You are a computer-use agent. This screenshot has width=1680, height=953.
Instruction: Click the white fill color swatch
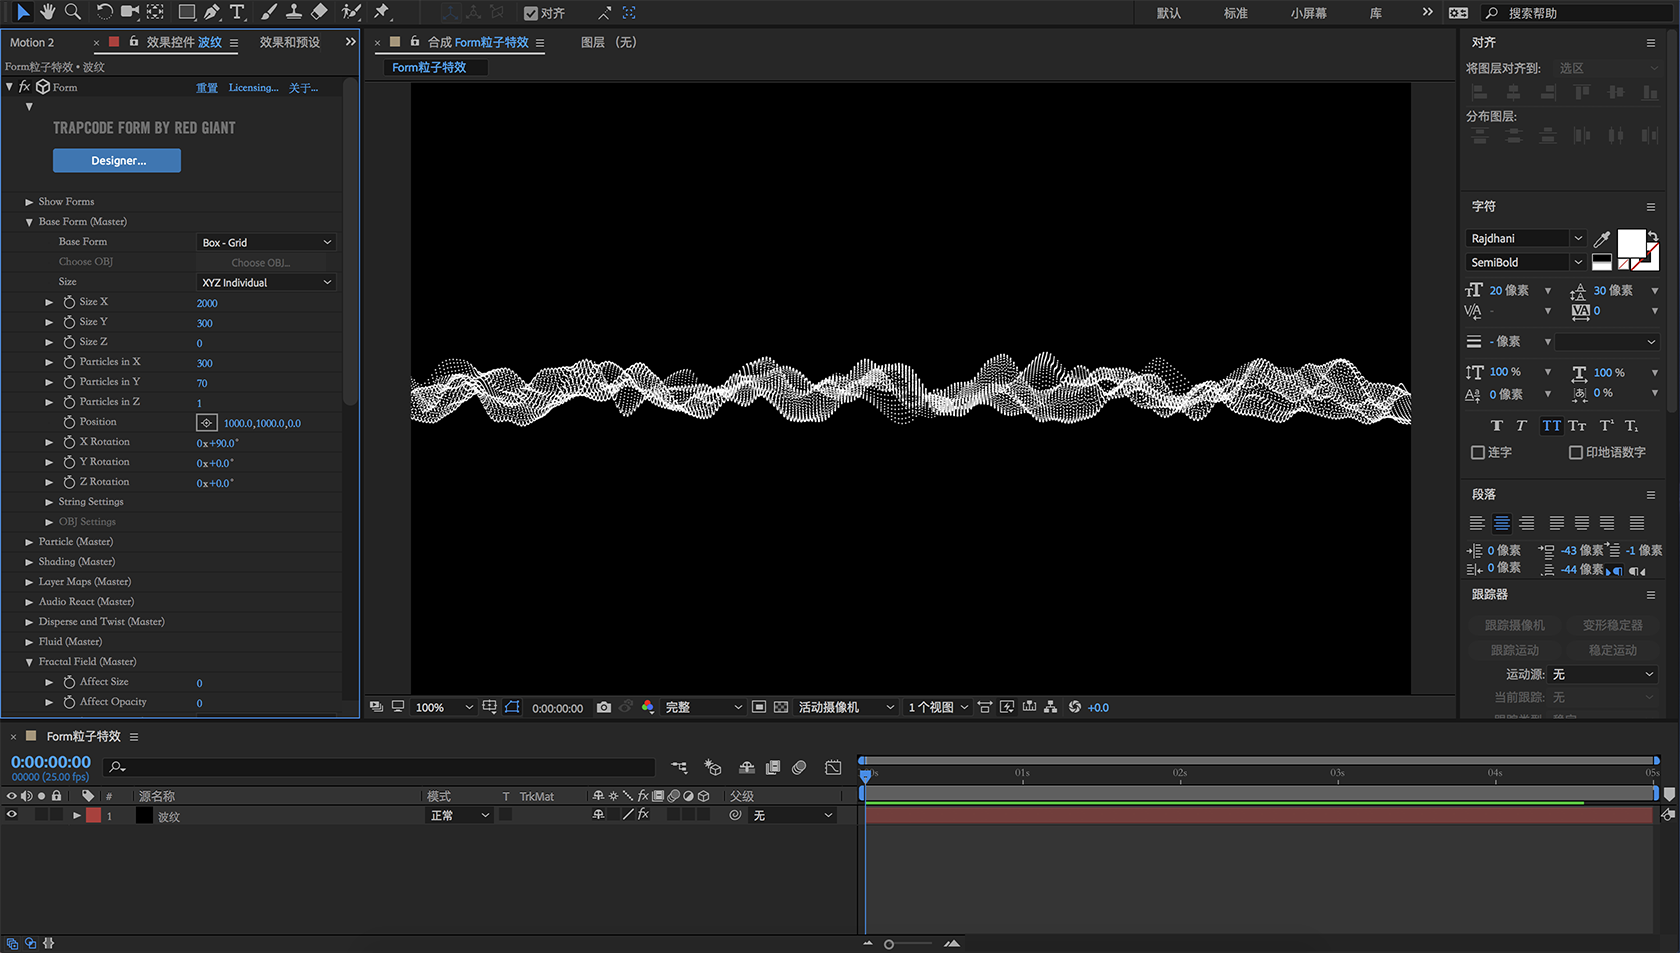(x=1631, y=243)
